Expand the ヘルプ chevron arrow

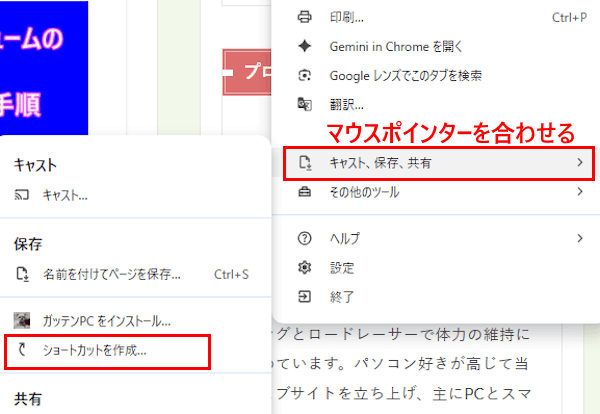(x=580, y=238)
